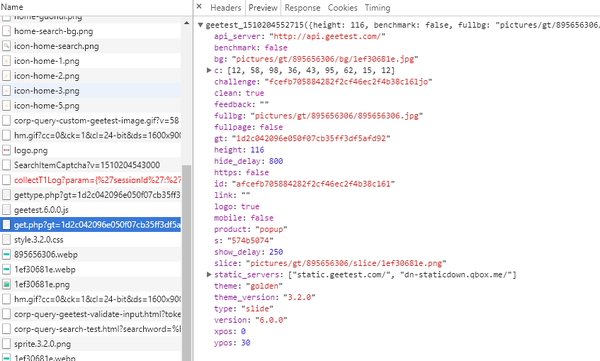The height and width of the screenshot is (361, 600).
Task: Click the Name column header
Action: [x=12, y=7]
